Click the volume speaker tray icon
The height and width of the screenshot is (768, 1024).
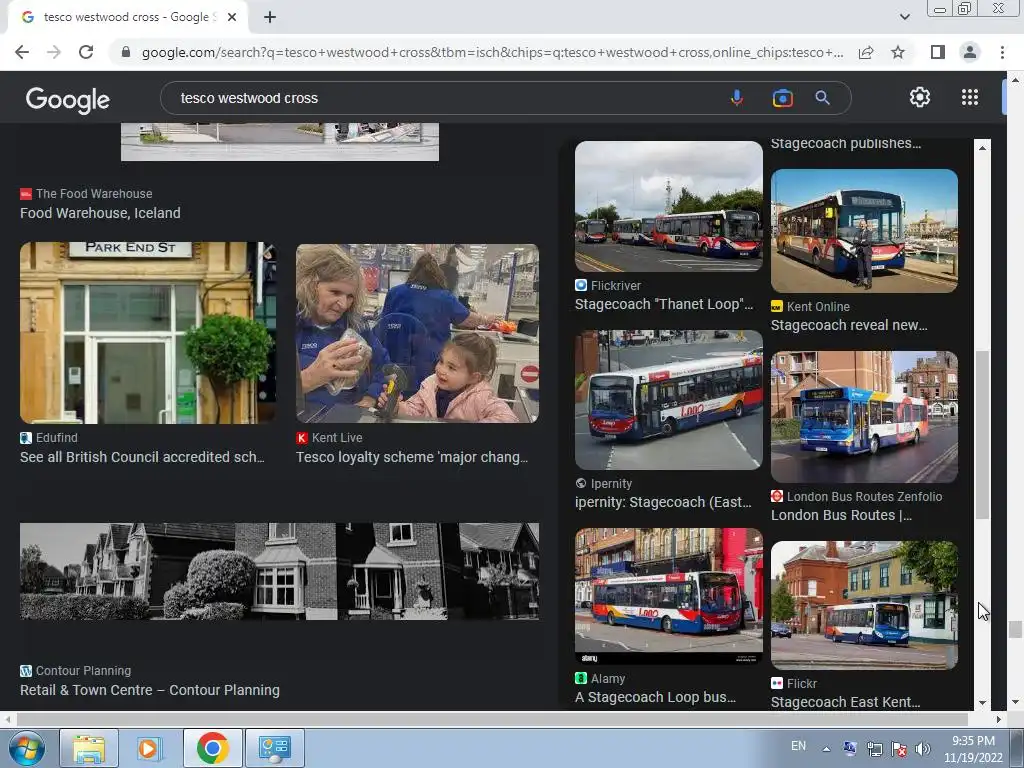click(923, 749)
